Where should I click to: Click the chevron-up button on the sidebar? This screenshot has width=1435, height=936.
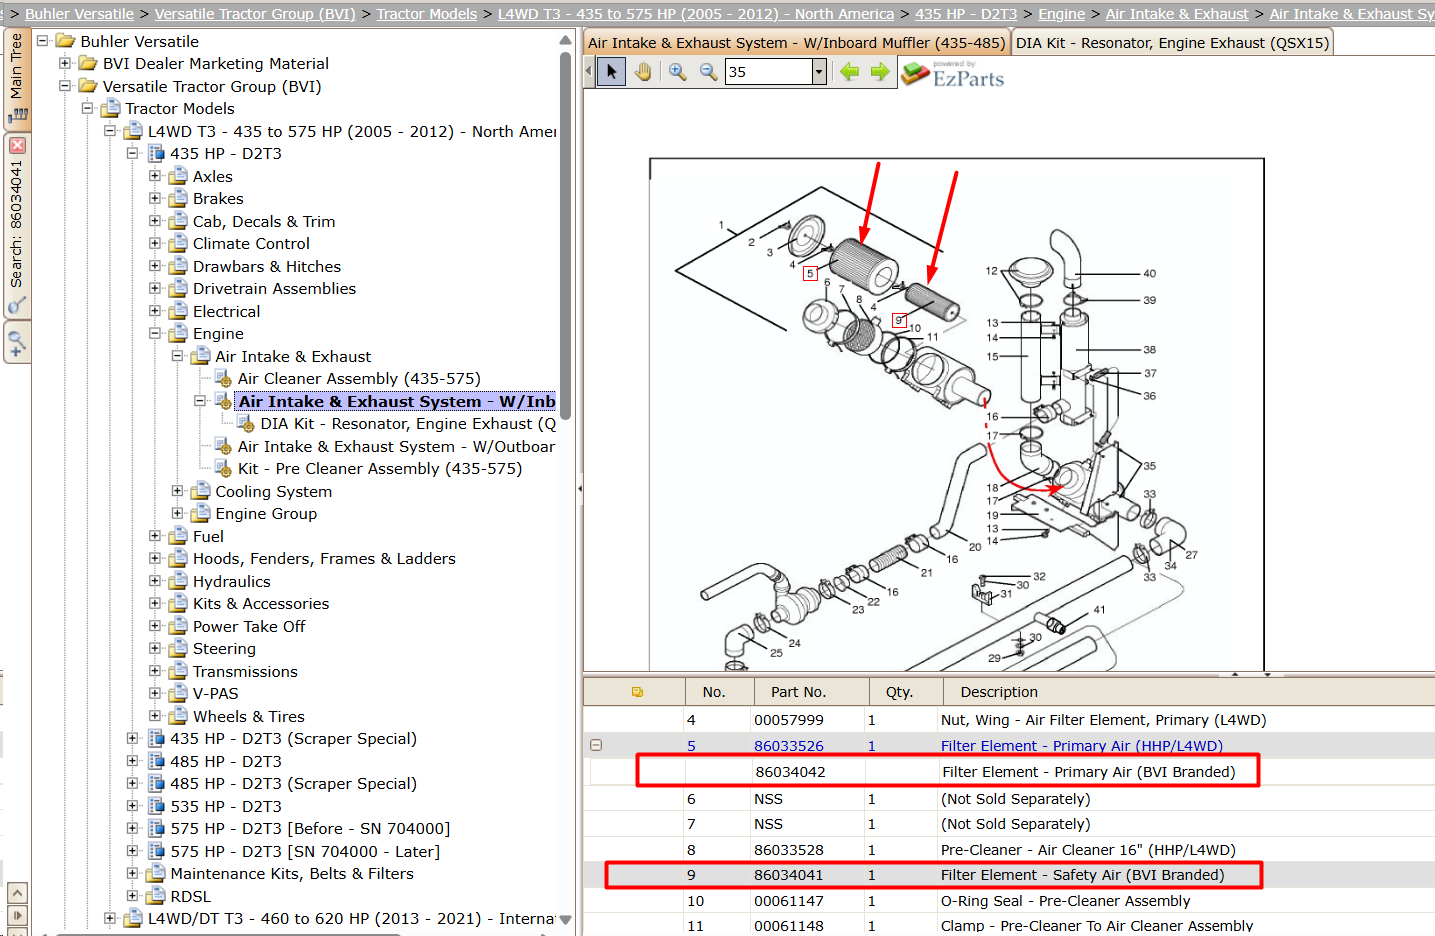click(x=17, y=892)
